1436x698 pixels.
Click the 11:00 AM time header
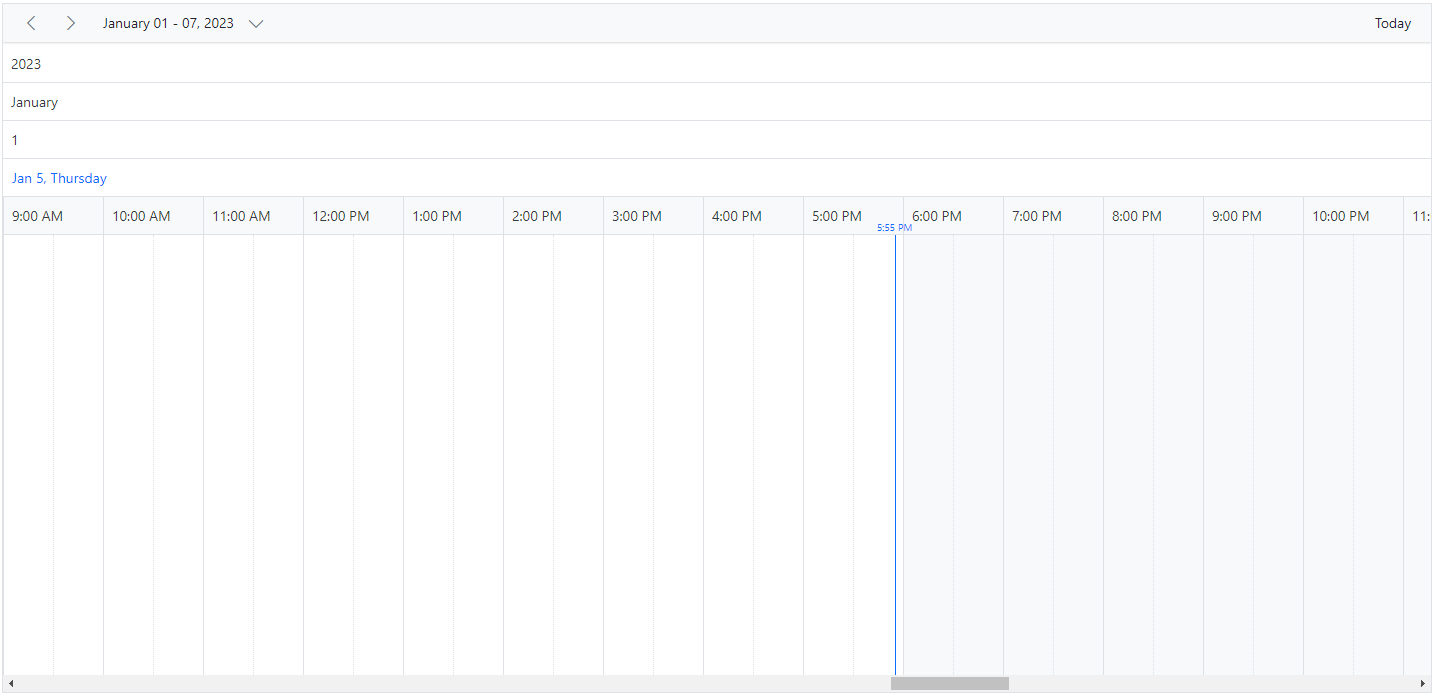tap(253, 216)
